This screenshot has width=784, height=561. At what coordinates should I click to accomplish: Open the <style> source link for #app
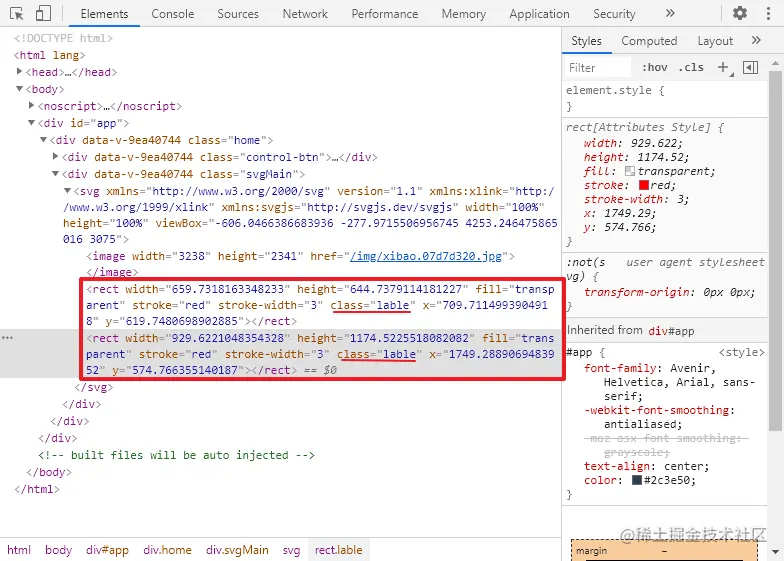(742, 352)
